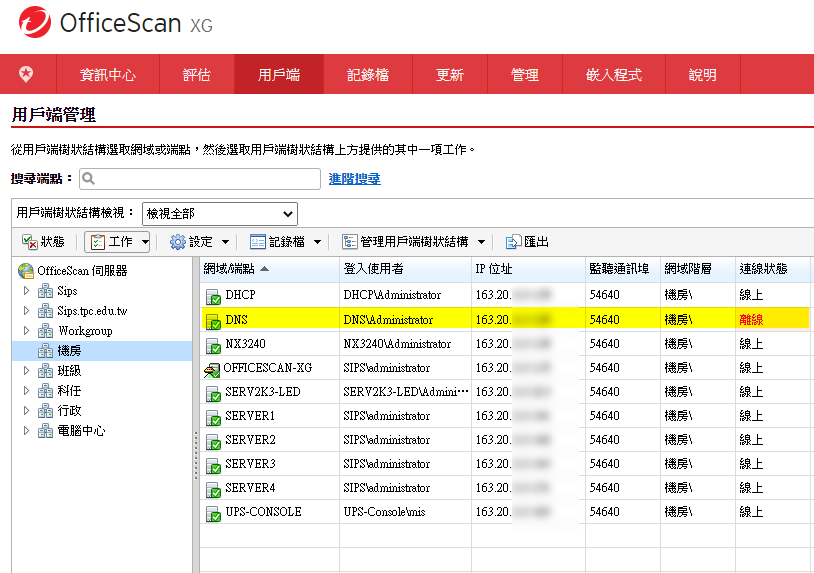This screenshot has width=814, height=573.
Task: Click the 進階搜尋 advanced search link
Action: point(355,179)
